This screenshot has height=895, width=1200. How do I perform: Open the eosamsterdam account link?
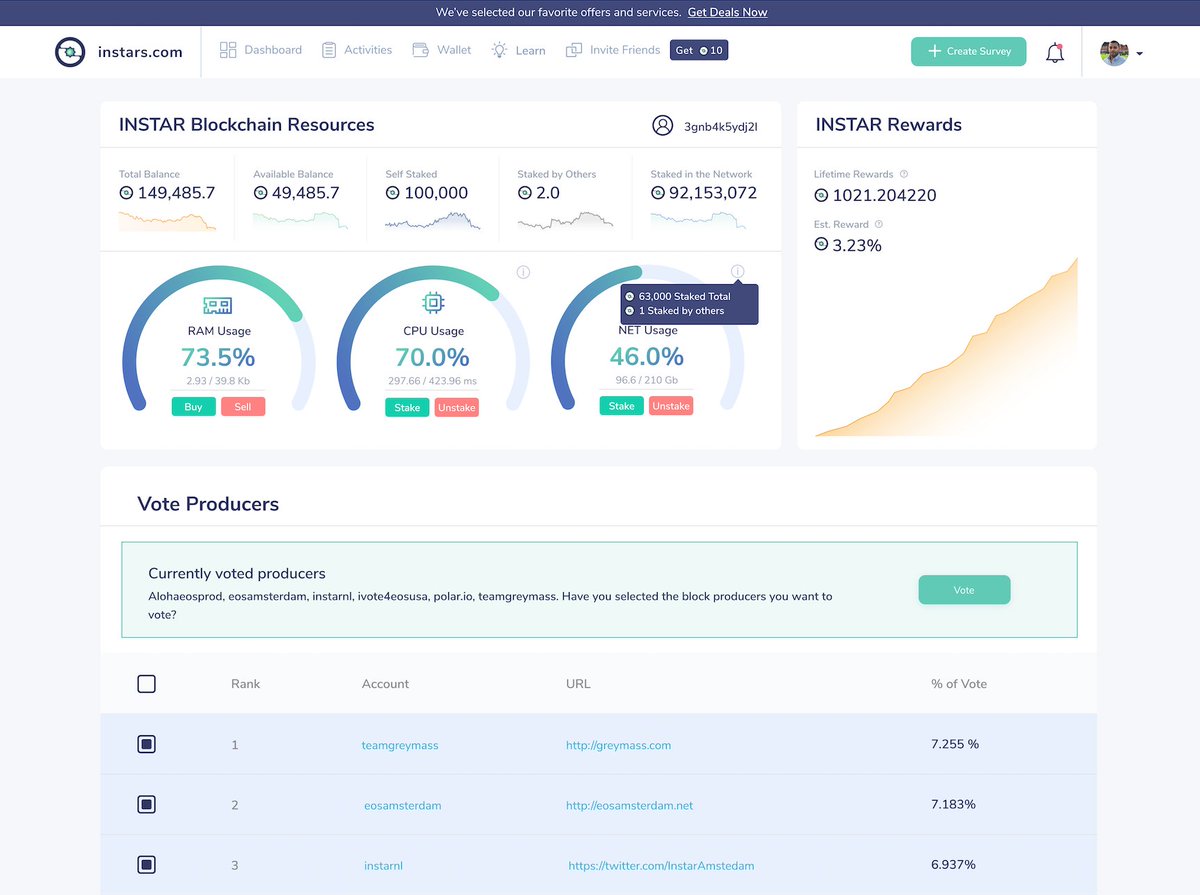[x=403, y=805]
